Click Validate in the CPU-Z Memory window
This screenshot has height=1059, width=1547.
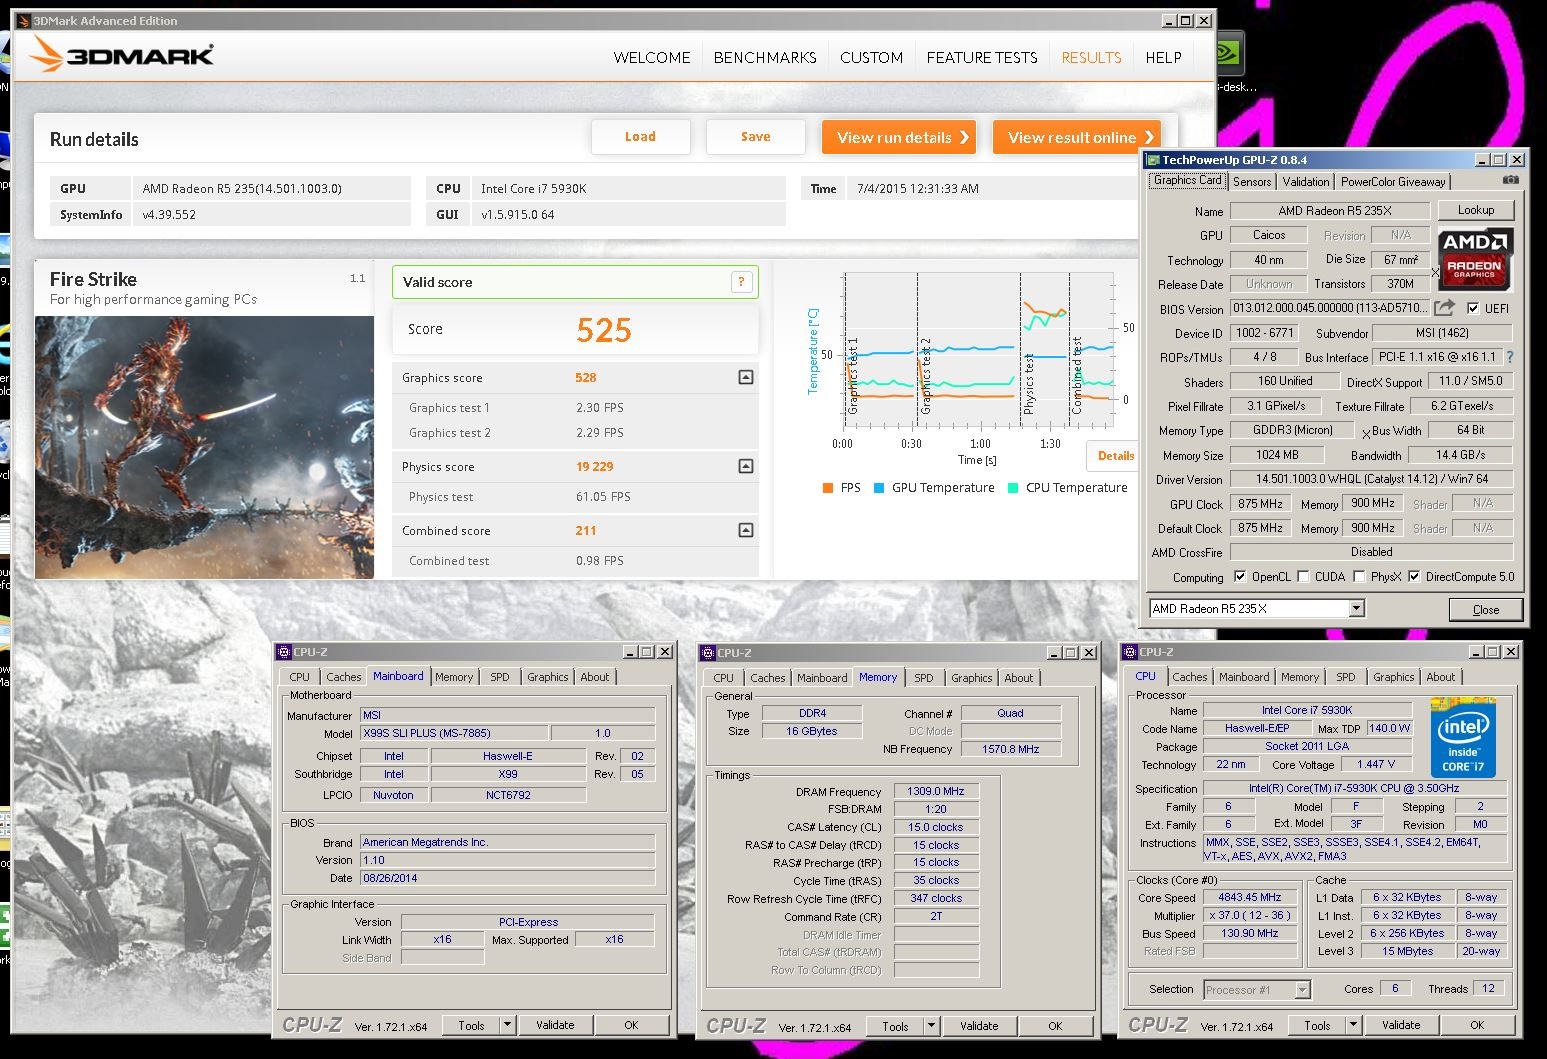[979, 1025]
